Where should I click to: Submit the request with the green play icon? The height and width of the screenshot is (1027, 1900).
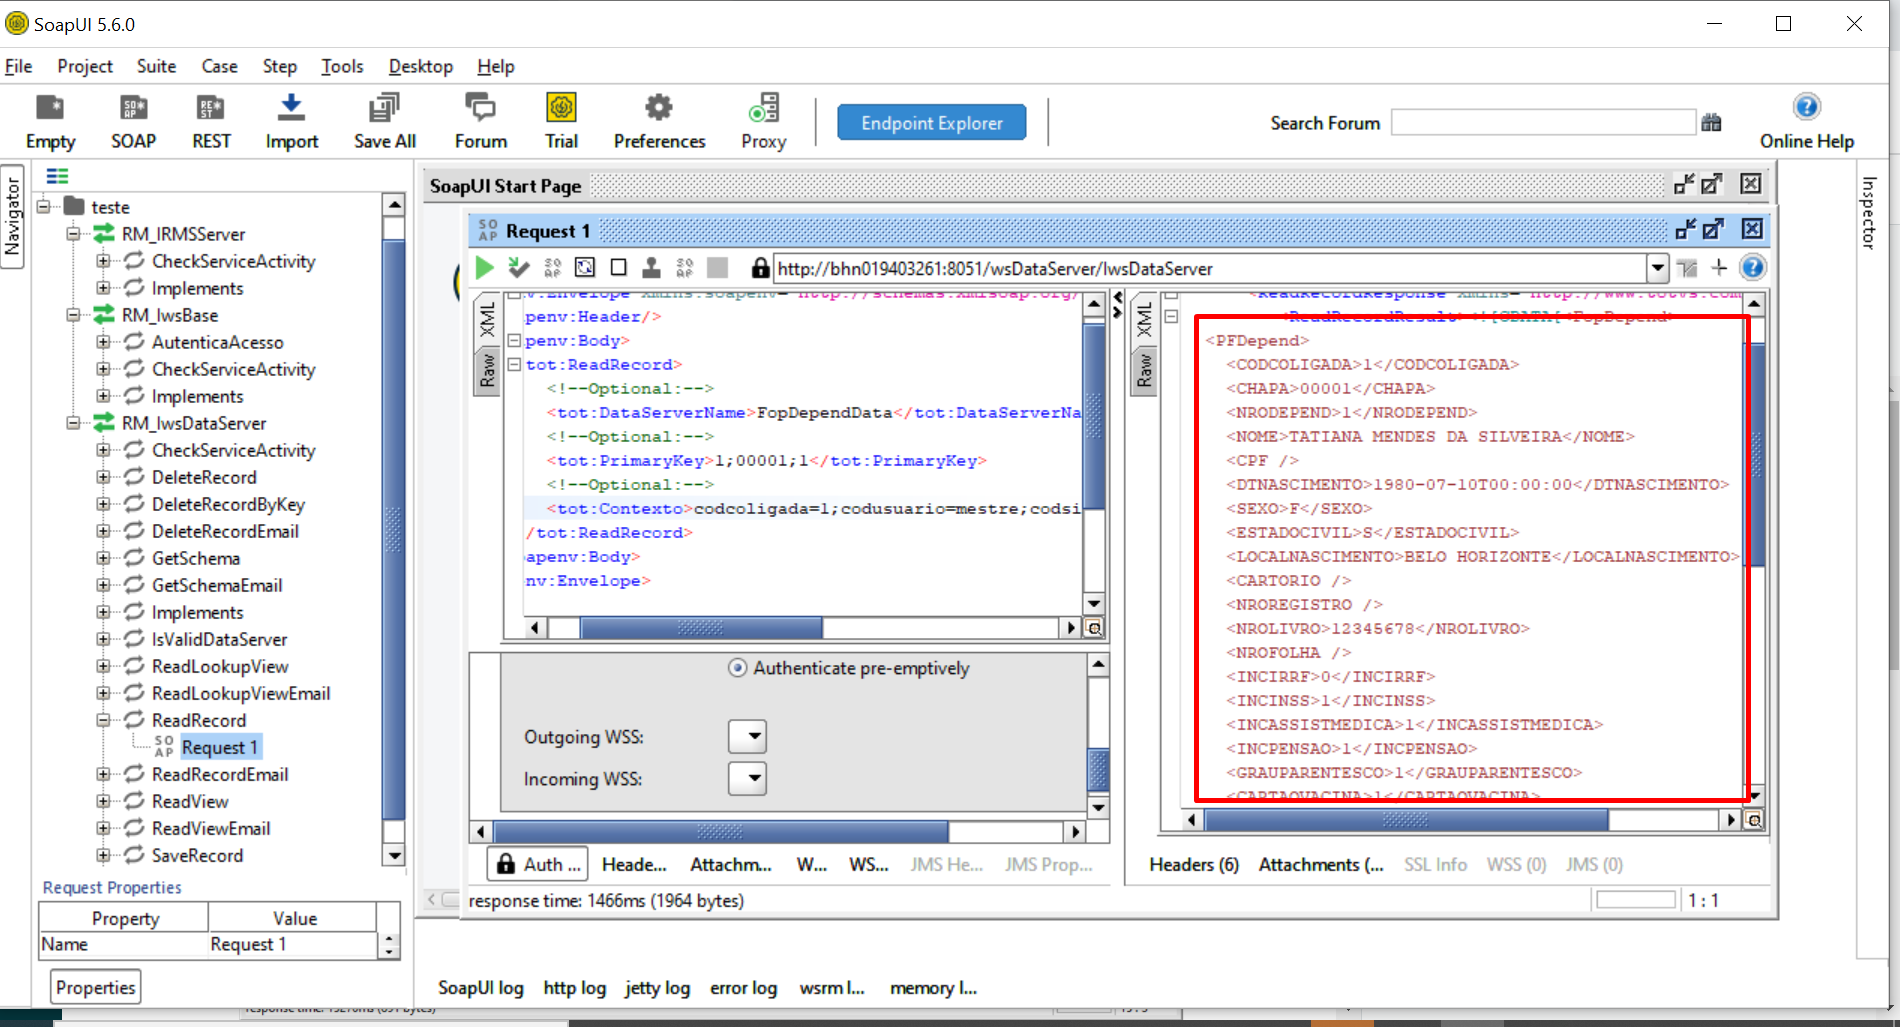[485, 268]
